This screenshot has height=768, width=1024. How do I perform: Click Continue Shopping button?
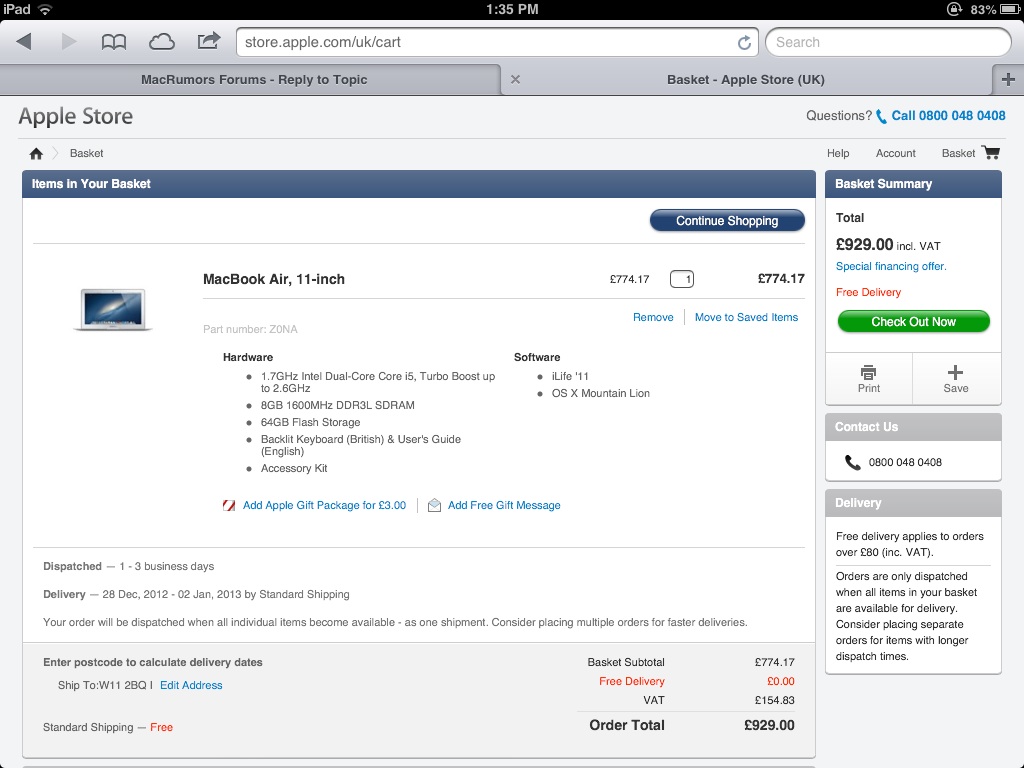pos(727,221)
